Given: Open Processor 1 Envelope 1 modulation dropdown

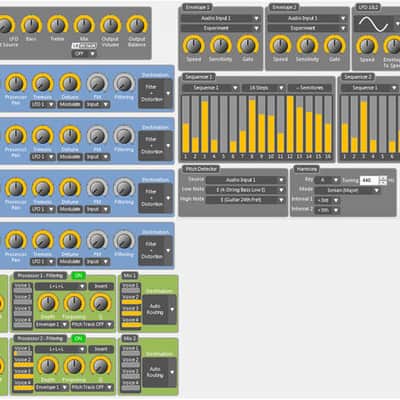Looking at the screenshot, I should (x=52, y=324).
